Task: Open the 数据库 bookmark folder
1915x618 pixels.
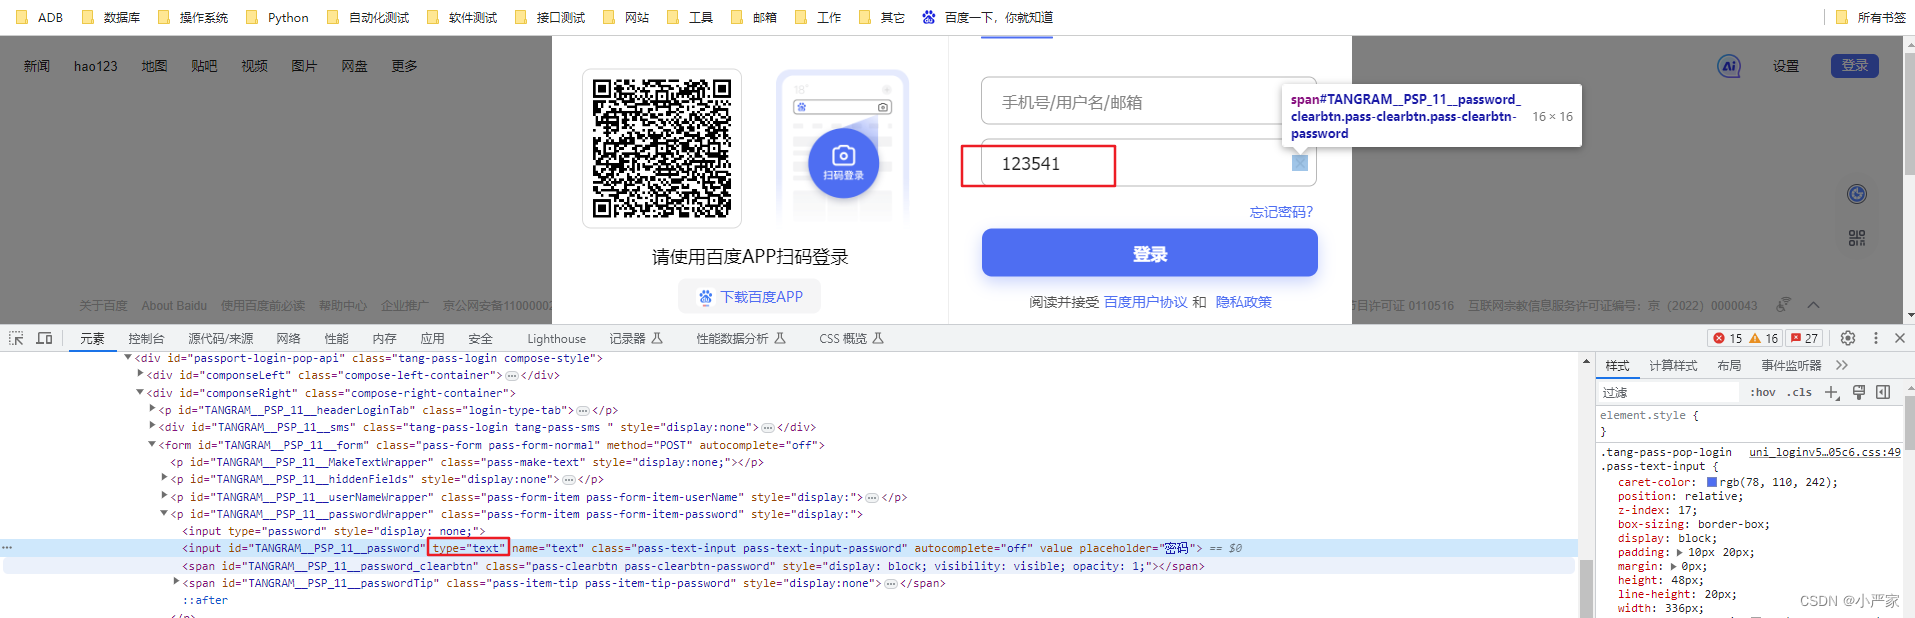Action: [x=110, y=17]
